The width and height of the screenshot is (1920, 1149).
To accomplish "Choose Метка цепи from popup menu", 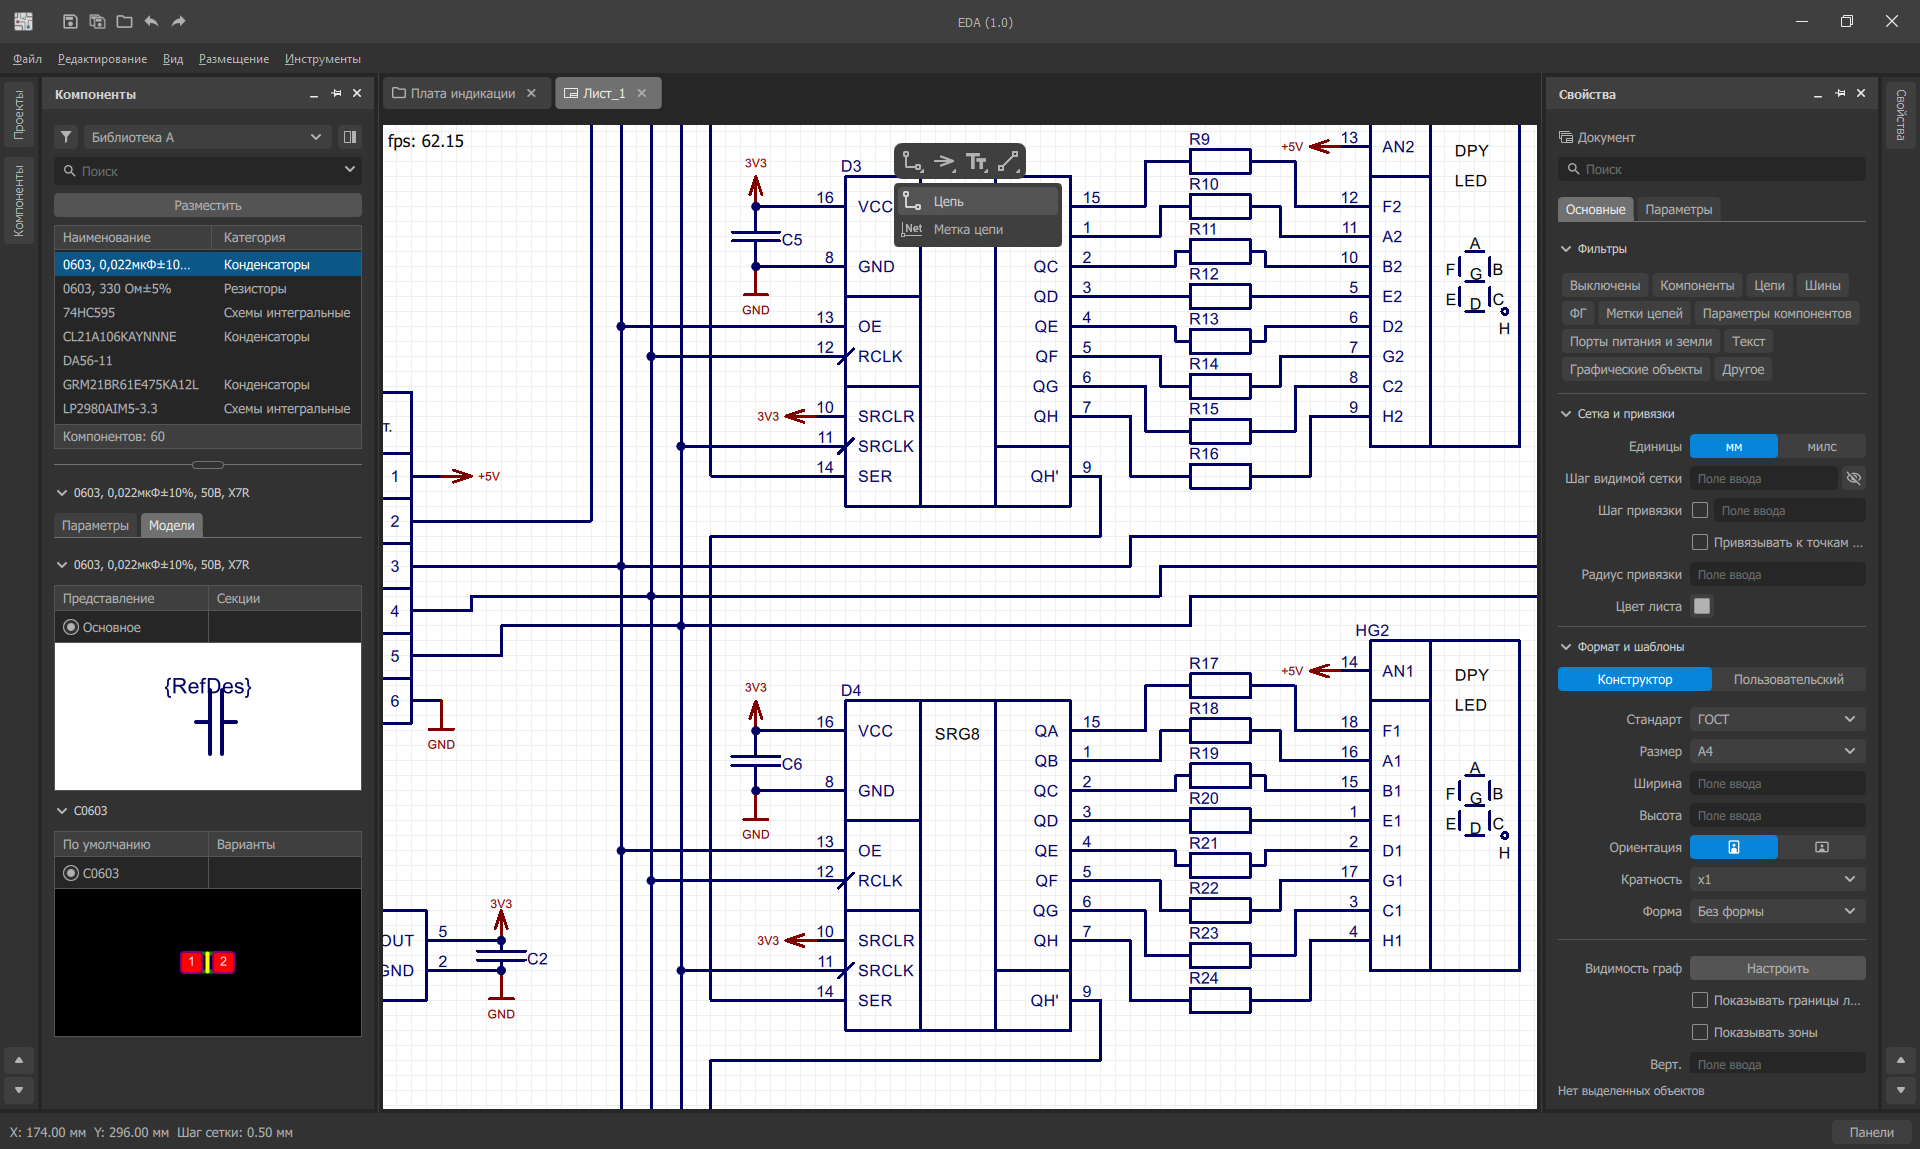I will pyautogui.click(x=967, y=229).
